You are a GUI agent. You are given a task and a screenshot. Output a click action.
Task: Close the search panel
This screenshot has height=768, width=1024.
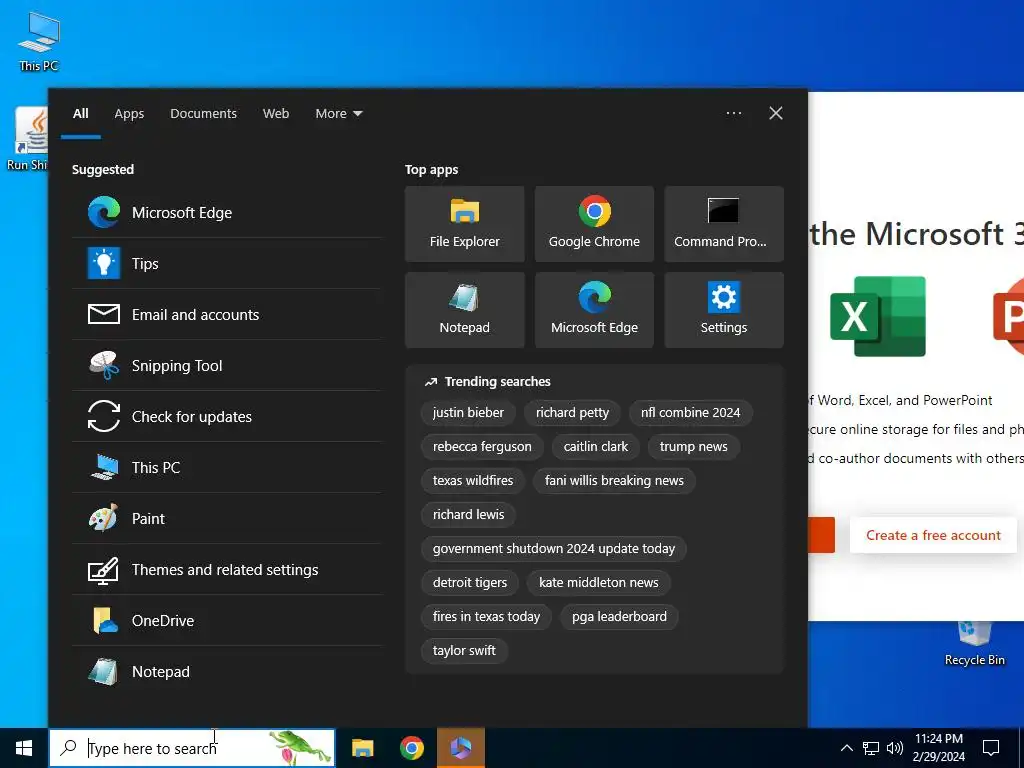[x=776, y=113]
